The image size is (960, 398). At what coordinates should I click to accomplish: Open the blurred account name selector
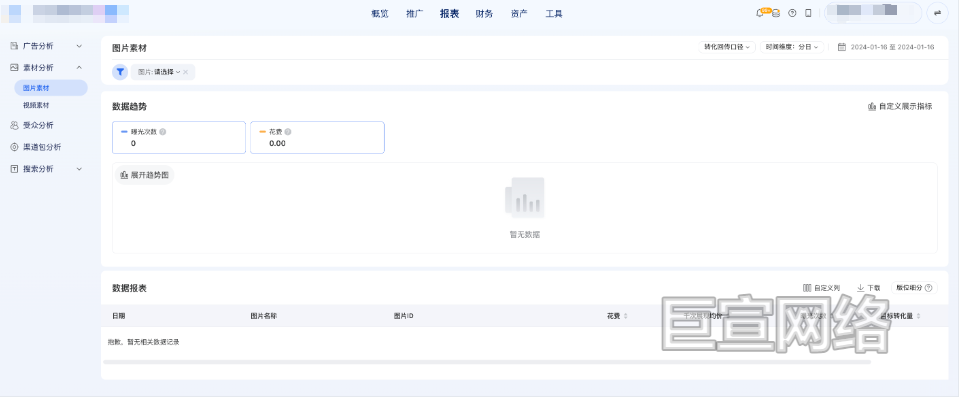tap(872, 13)
